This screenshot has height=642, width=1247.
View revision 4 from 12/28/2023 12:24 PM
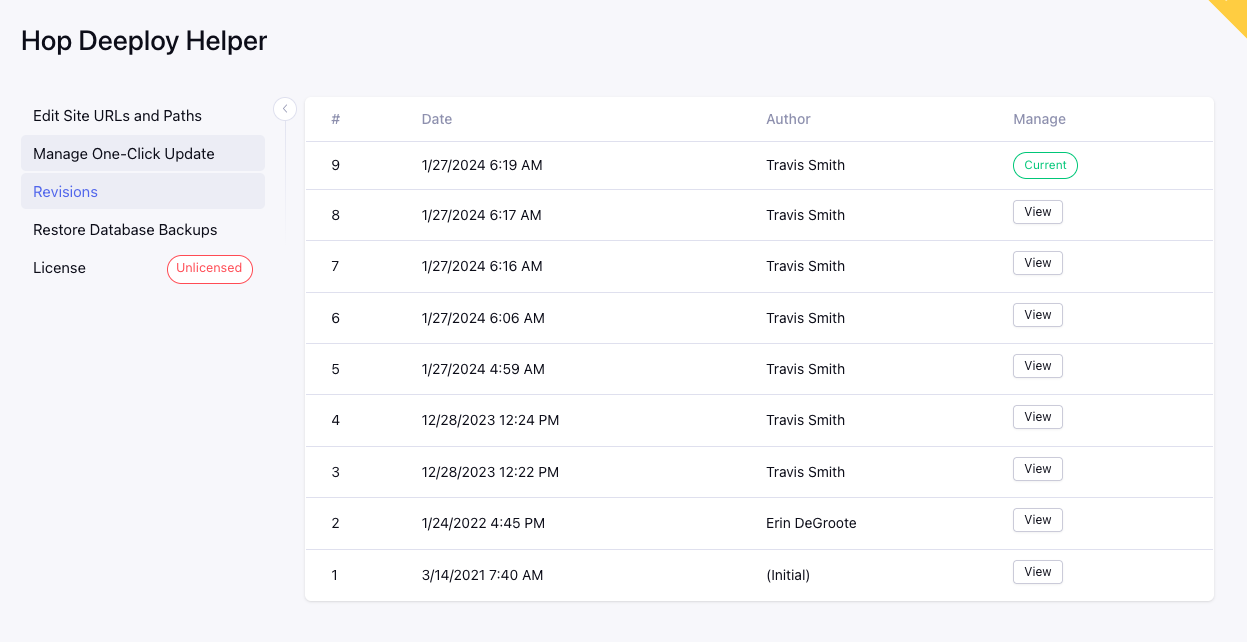click(x=1037, y=417)
